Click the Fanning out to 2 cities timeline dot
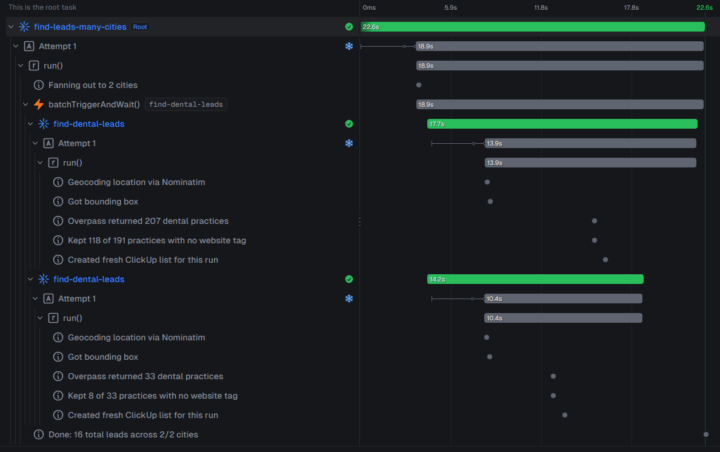 click(418, 85)
